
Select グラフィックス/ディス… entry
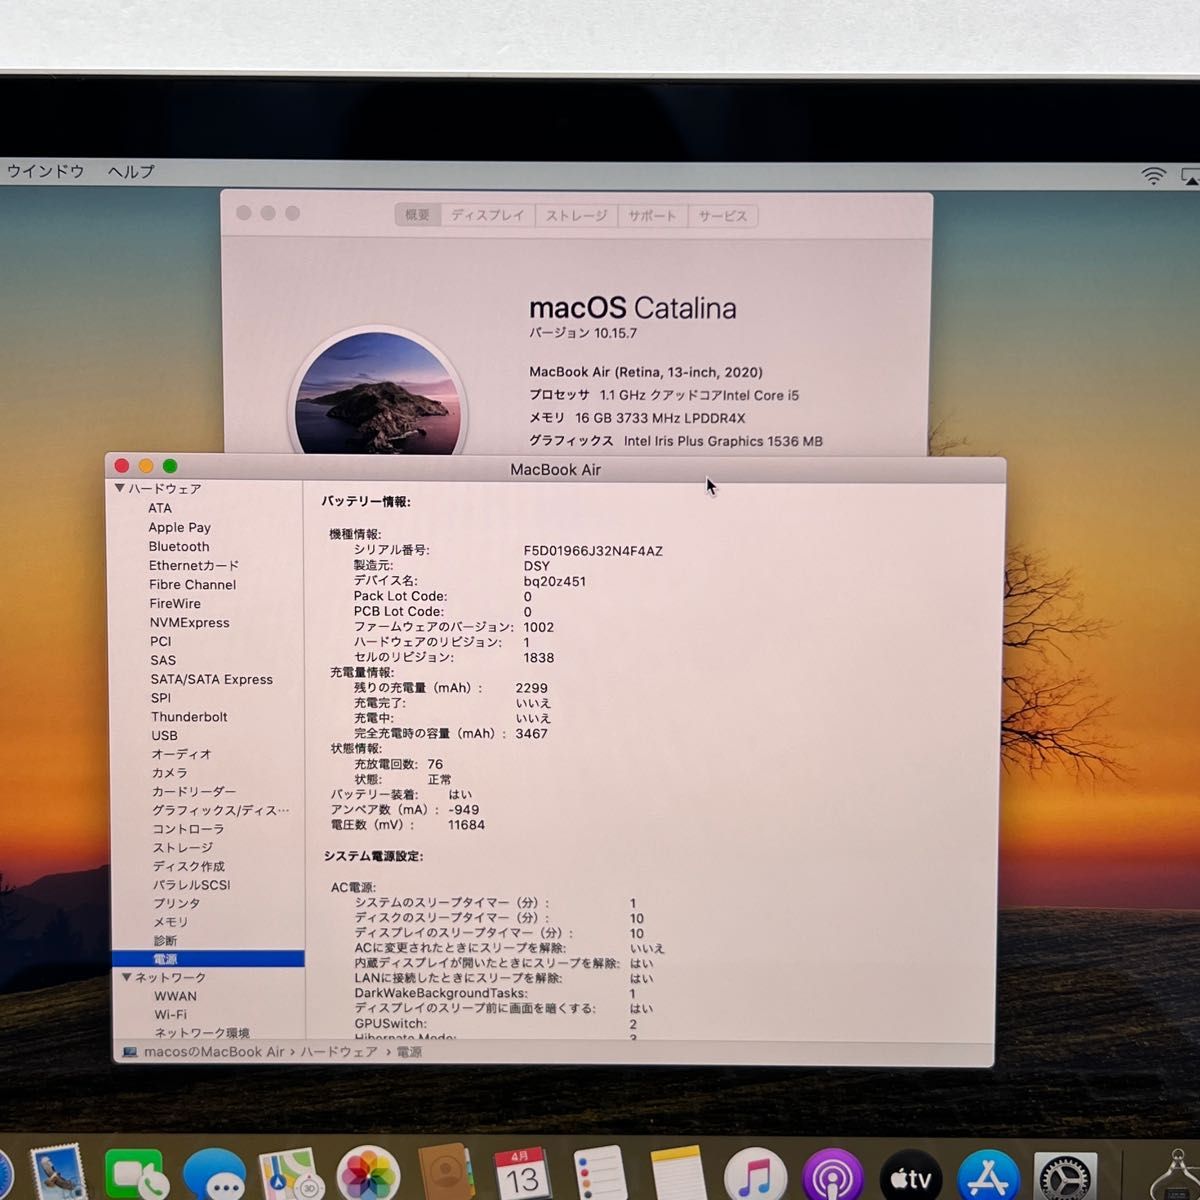click(x=221, y=810)
